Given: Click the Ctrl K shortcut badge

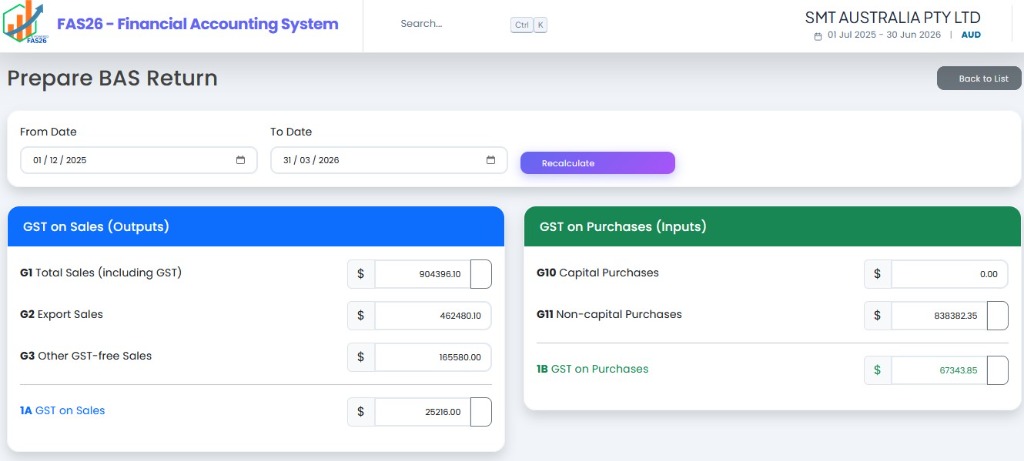Looking at the screenshot, I should coord(529,25).
